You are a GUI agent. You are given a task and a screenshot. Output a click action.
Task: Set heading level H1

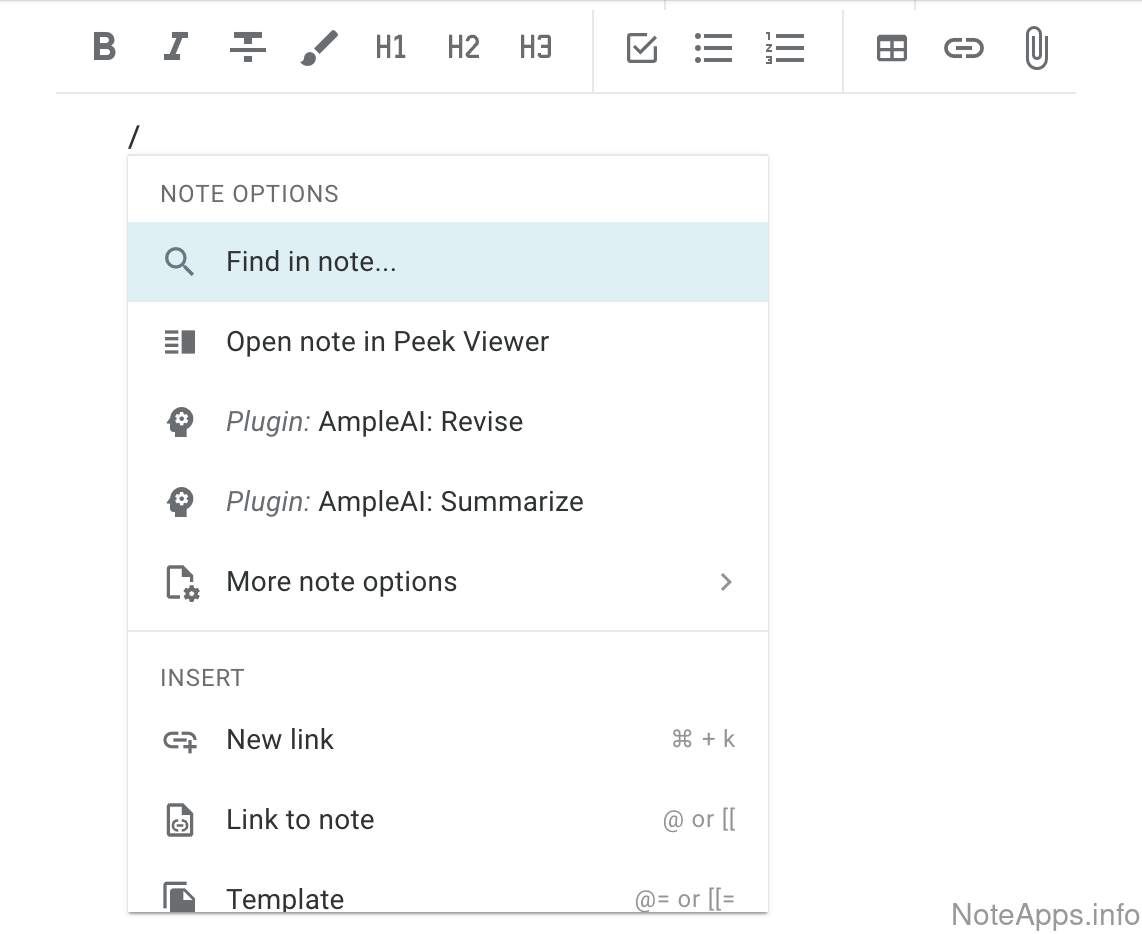pos(391,47)
